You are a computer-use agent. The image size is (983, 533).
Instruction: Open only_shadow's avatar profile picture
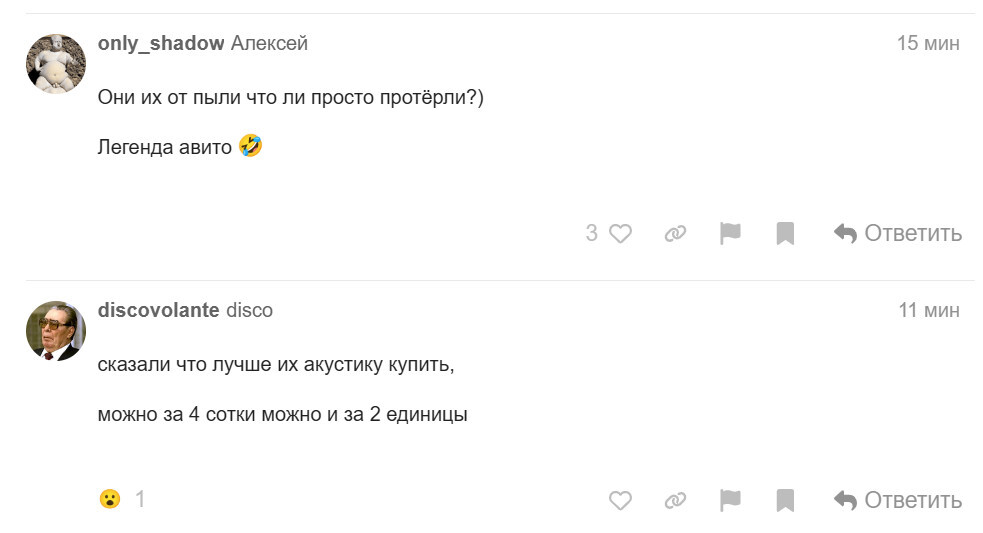[x=55, y=64]
